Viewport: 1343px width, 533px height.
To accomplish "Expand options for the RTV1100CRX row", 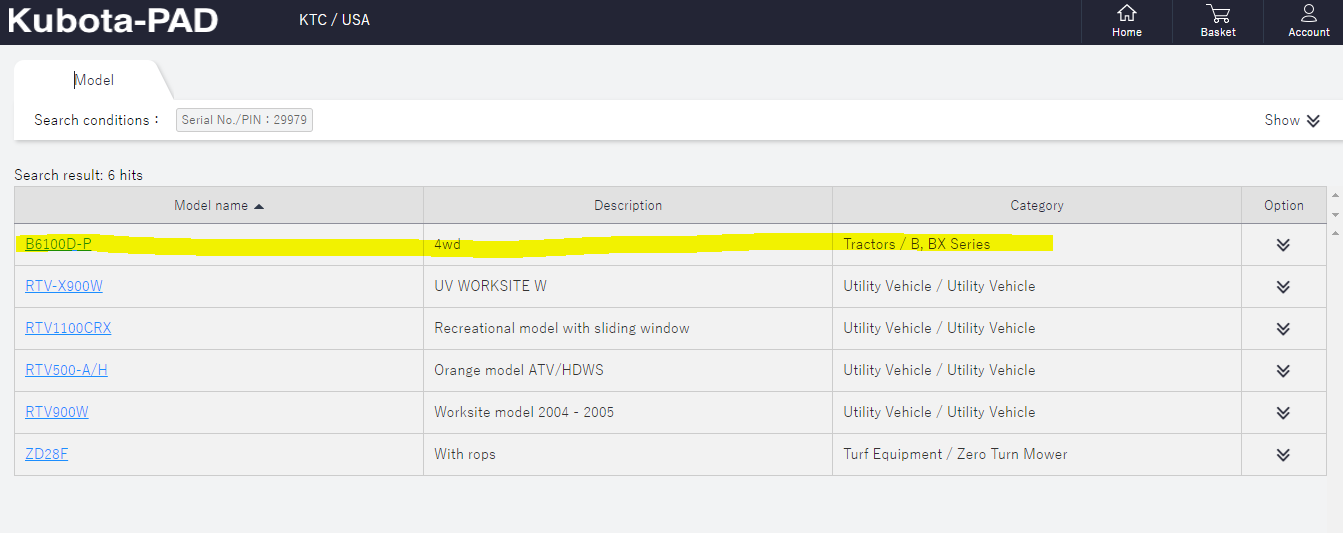I will pos(1284,329).
